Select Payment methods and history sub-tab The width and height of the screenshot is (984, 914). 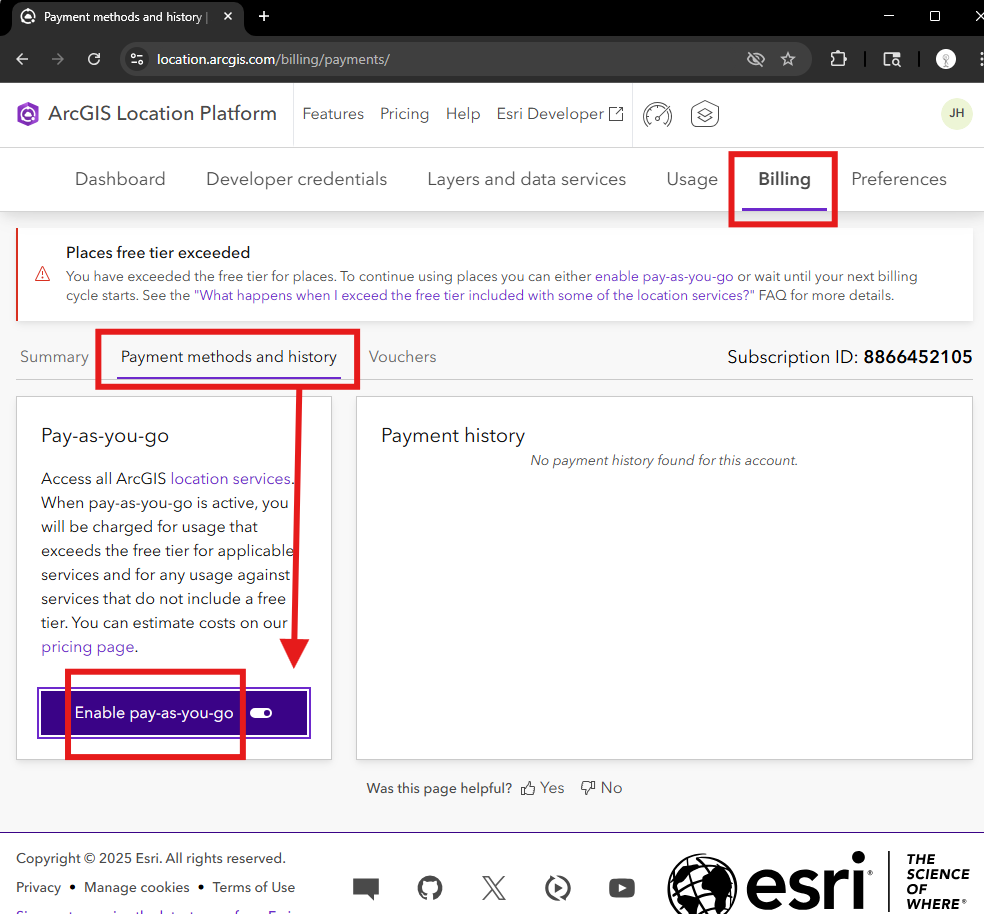(x=228, y=357)
